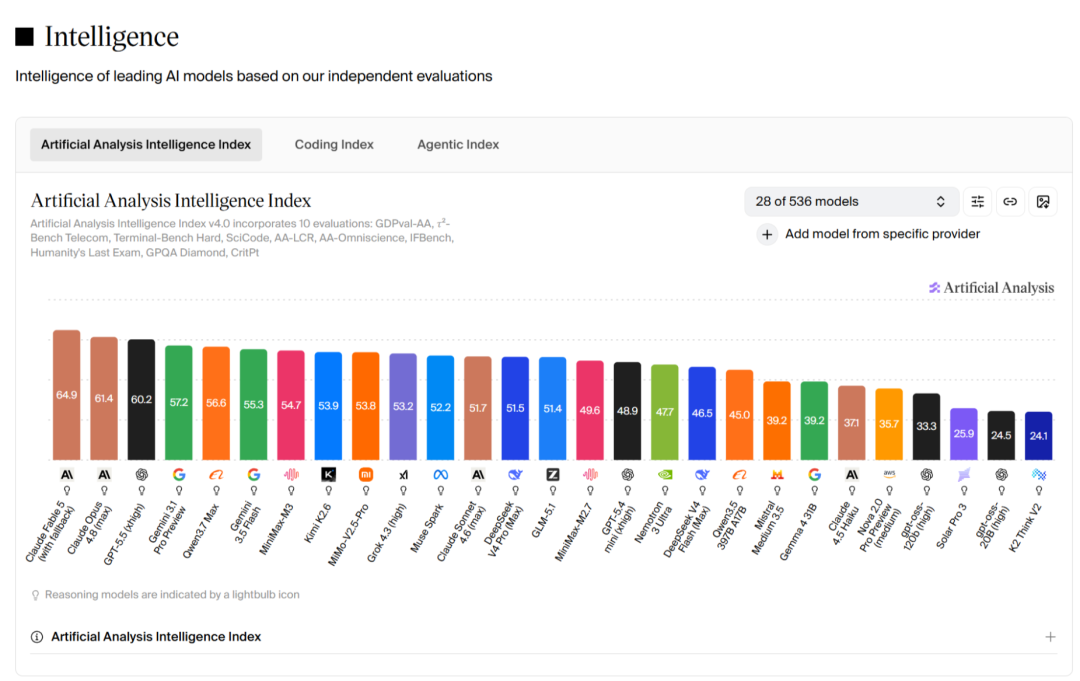Click Alibaba logo under the Qwen3.7 Max bar
The height and width of the screenshot is (681, 1080).
click(216, 474)
